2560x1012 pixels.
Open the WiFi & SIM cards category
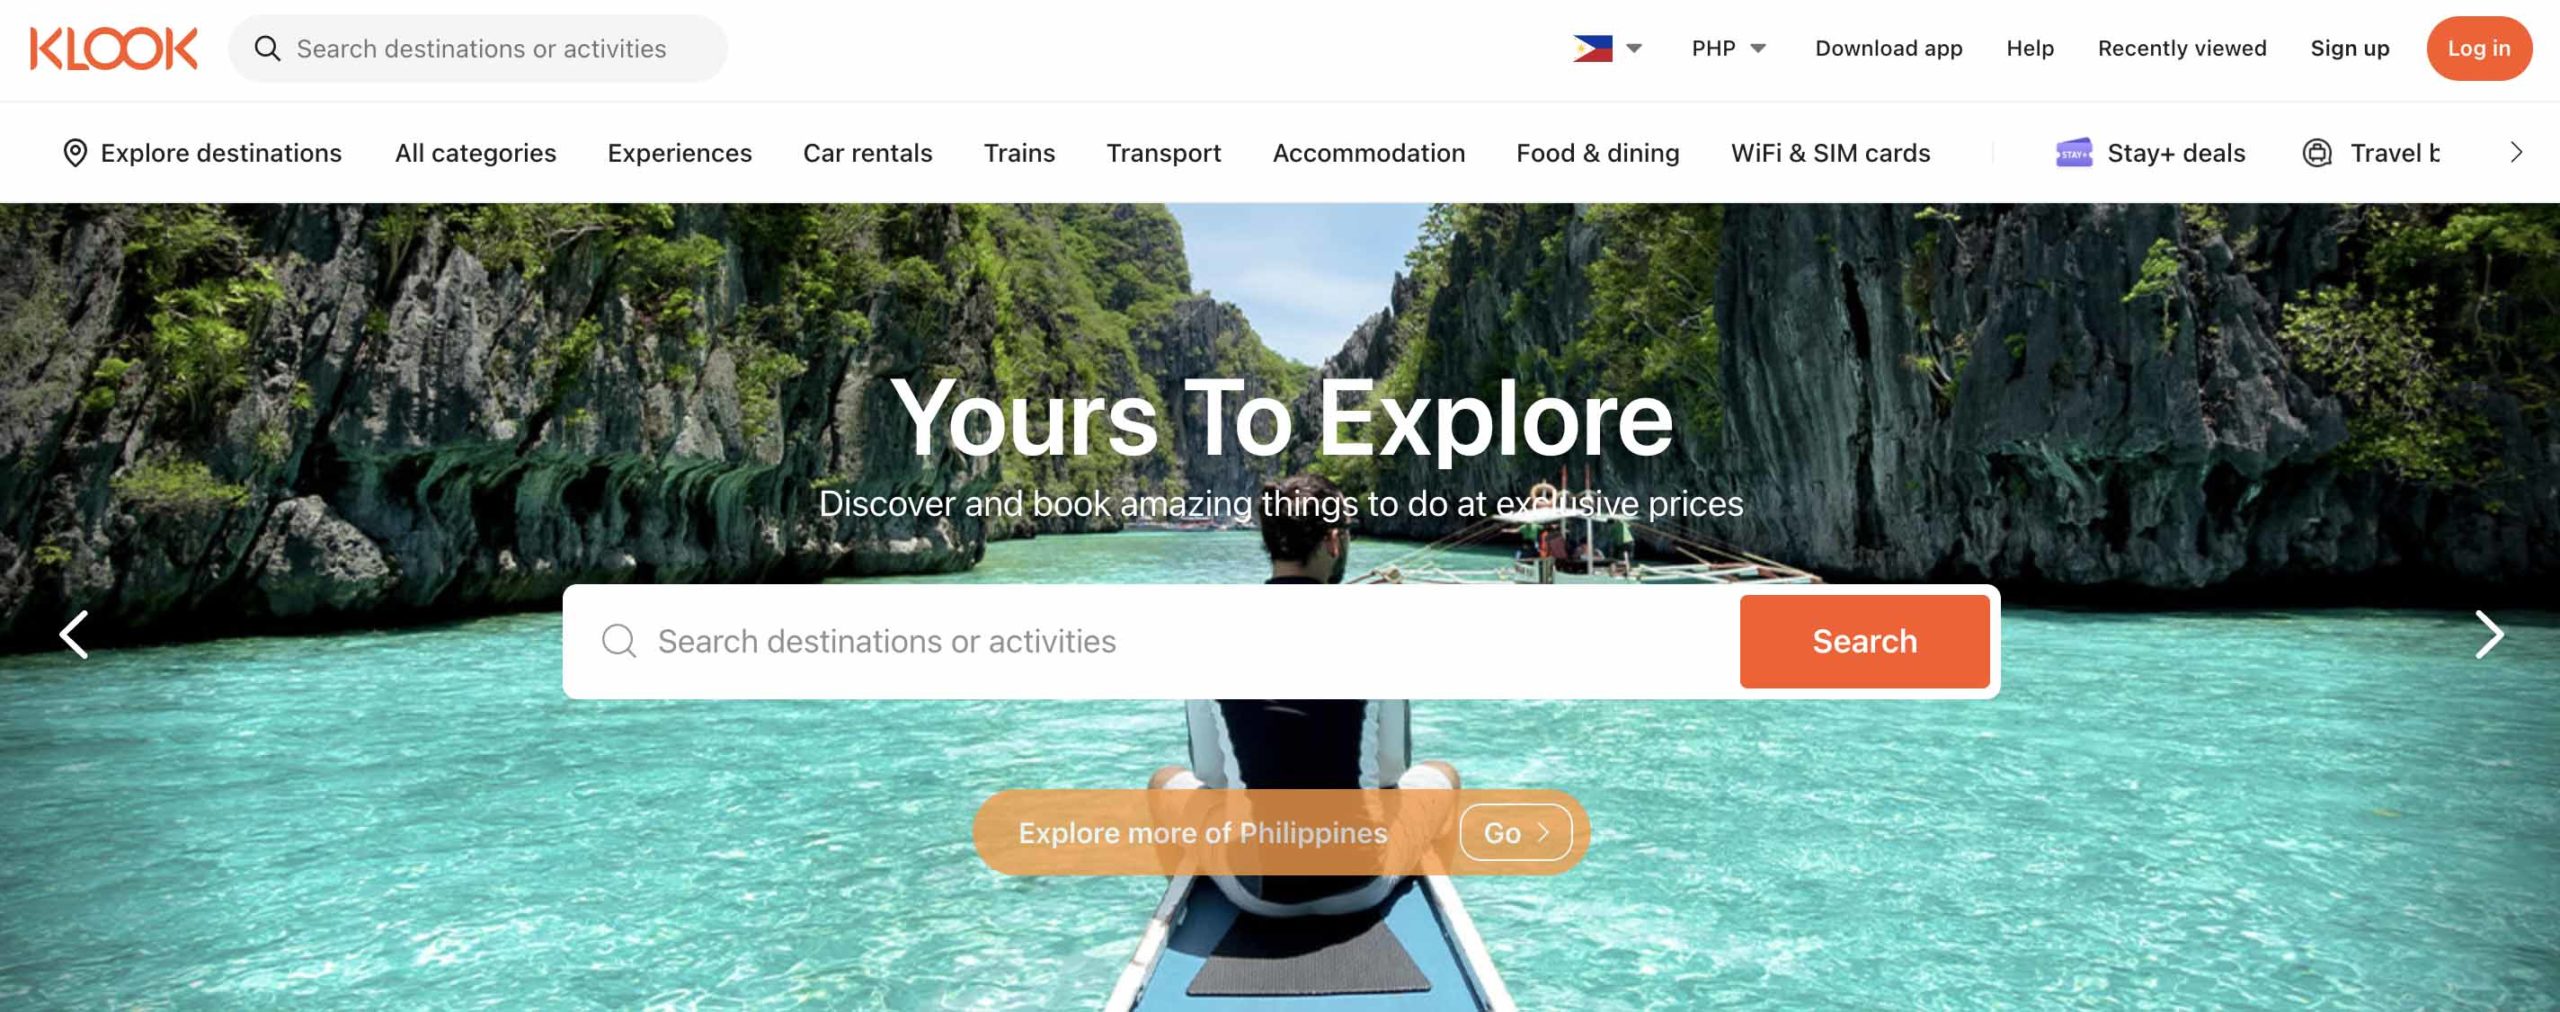point(1830,153)
